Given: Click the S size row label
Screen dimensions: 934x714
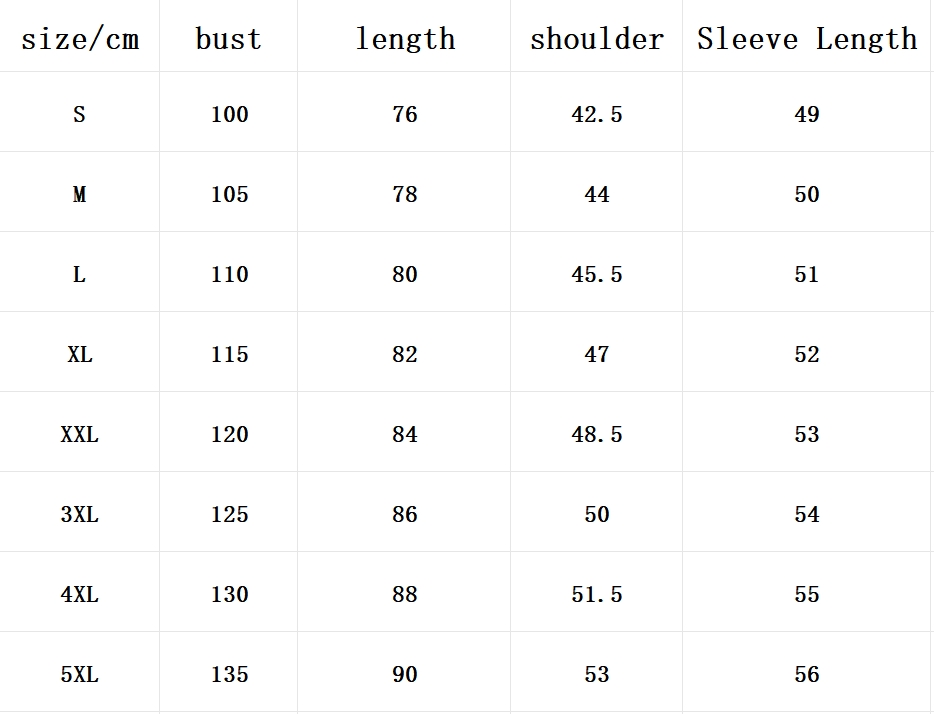Looking at the screenshot, I should tap(79, 114).
